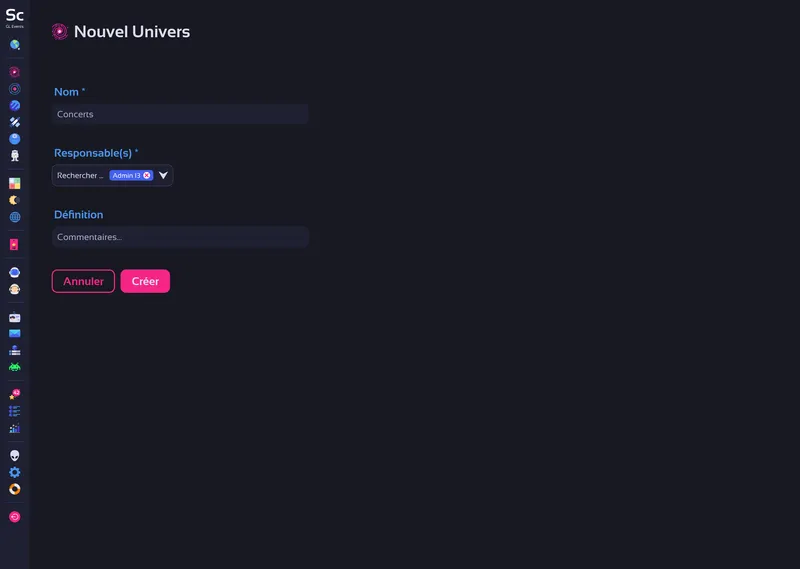
Task: Click the pink logout icon at sidebar bottom
Action: 15,517
